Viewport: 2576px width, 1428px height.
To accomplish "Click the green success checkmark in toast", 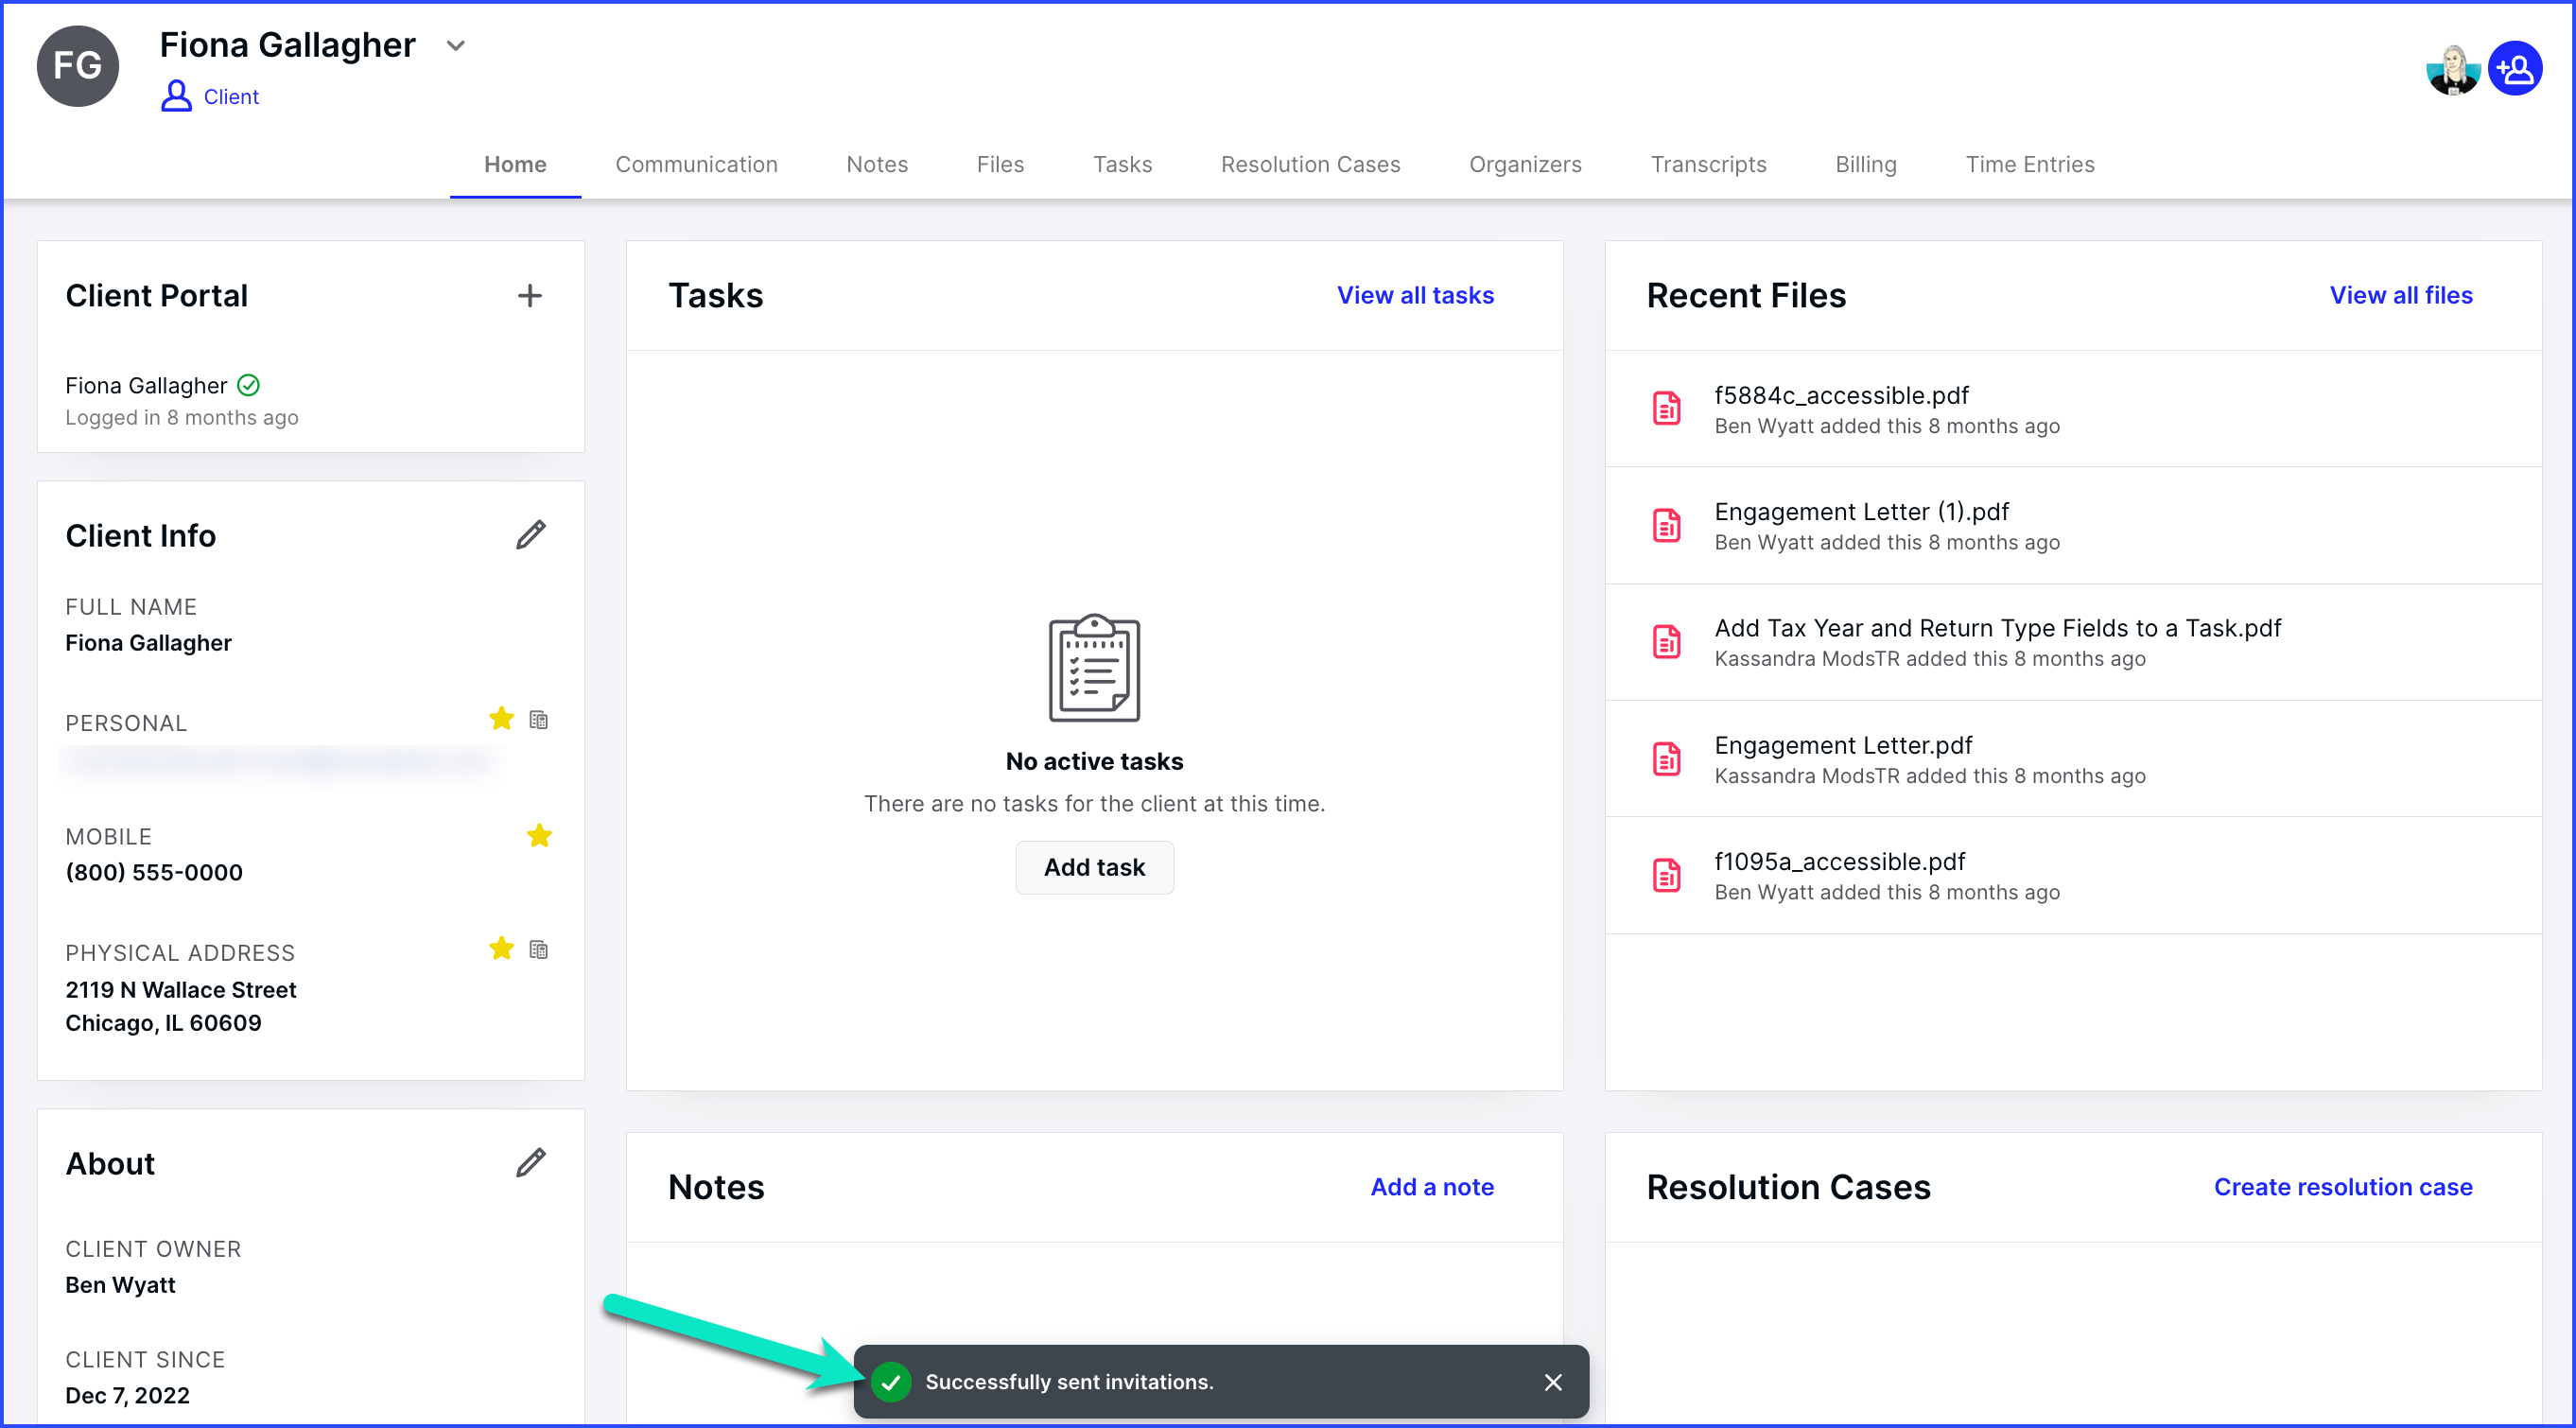I will pos(891,1383).
